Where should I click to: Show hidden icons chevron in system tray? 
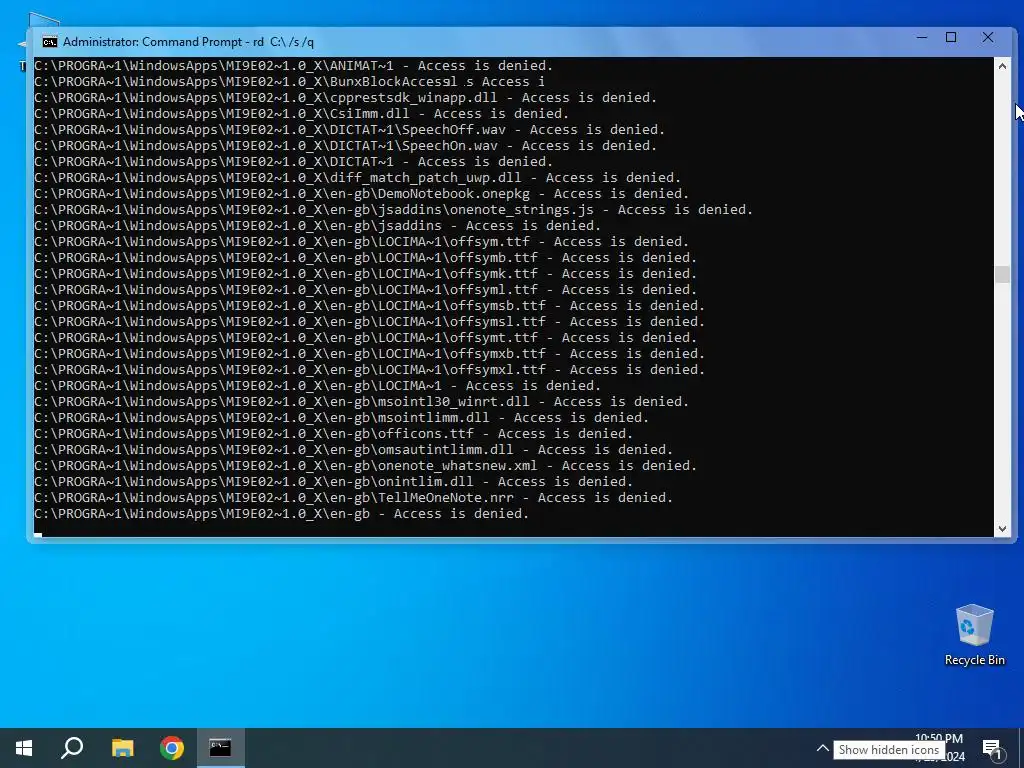tap(823, 748)
